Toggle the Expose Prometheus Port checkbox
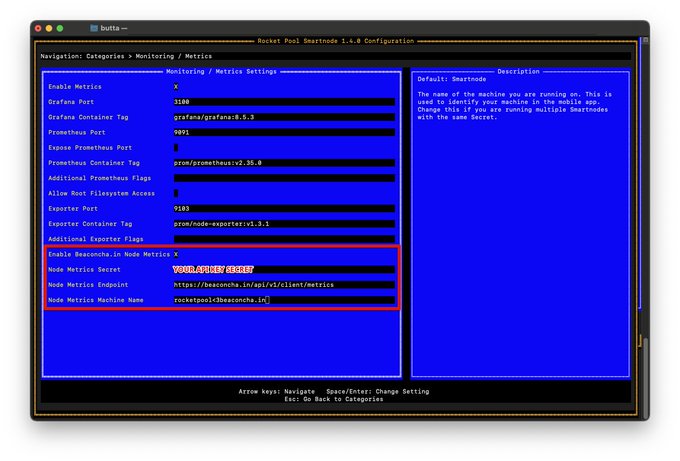Screen dimensions: 680x461 pos(176,147)
